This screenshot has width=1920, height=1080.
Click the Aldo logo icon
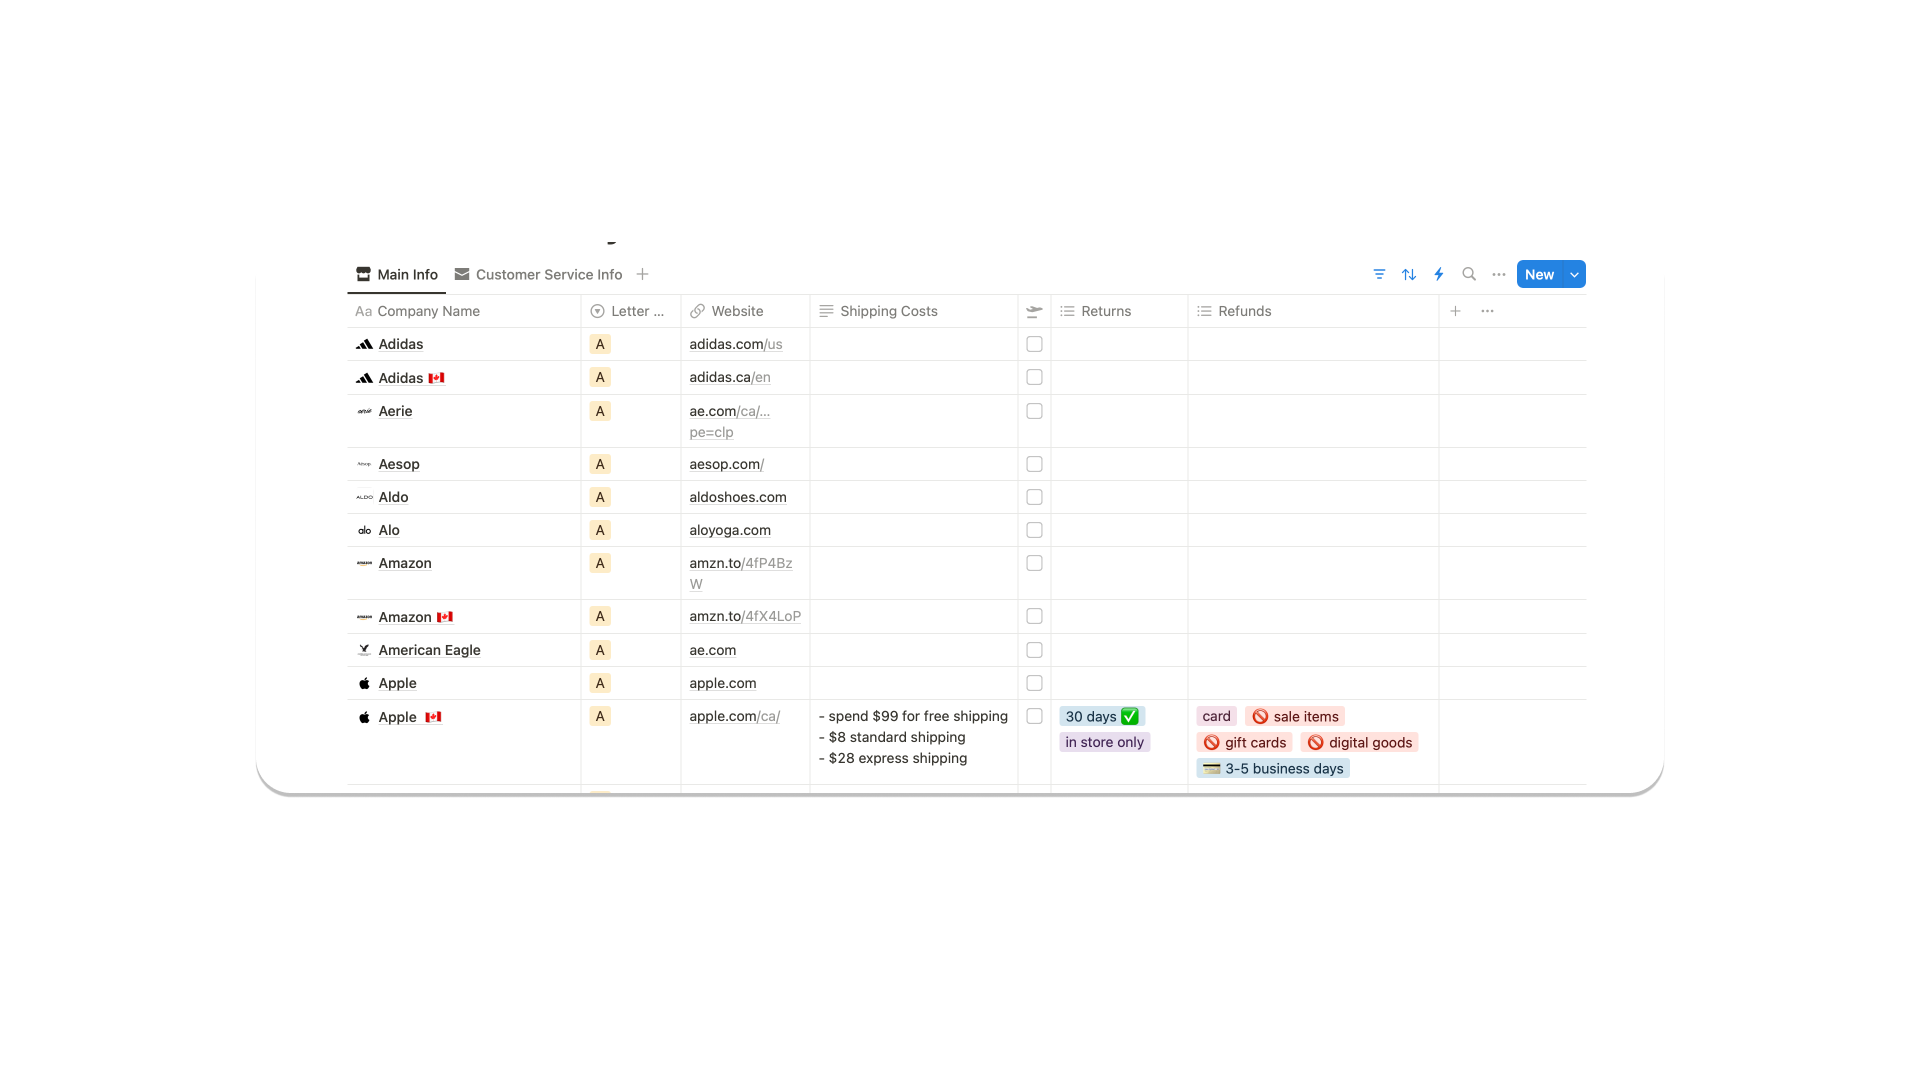pos(364,497)
